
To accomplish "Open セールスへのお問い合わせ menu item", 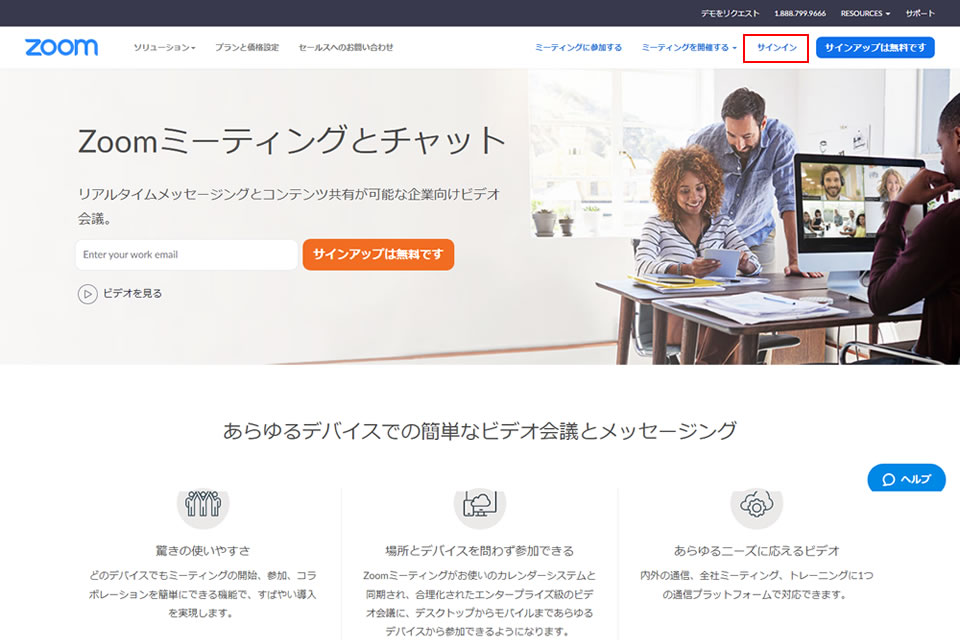I will (345, 47).
